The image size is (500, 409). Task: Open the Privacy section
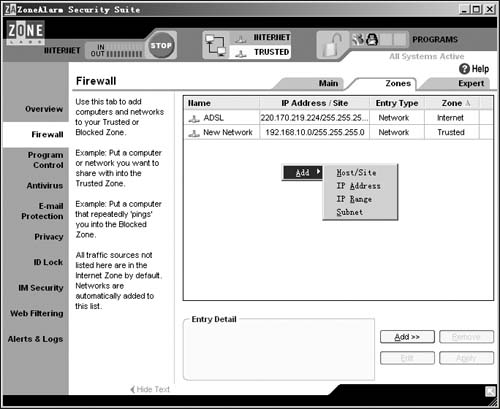pyautogui.click(x=49, y=237)
